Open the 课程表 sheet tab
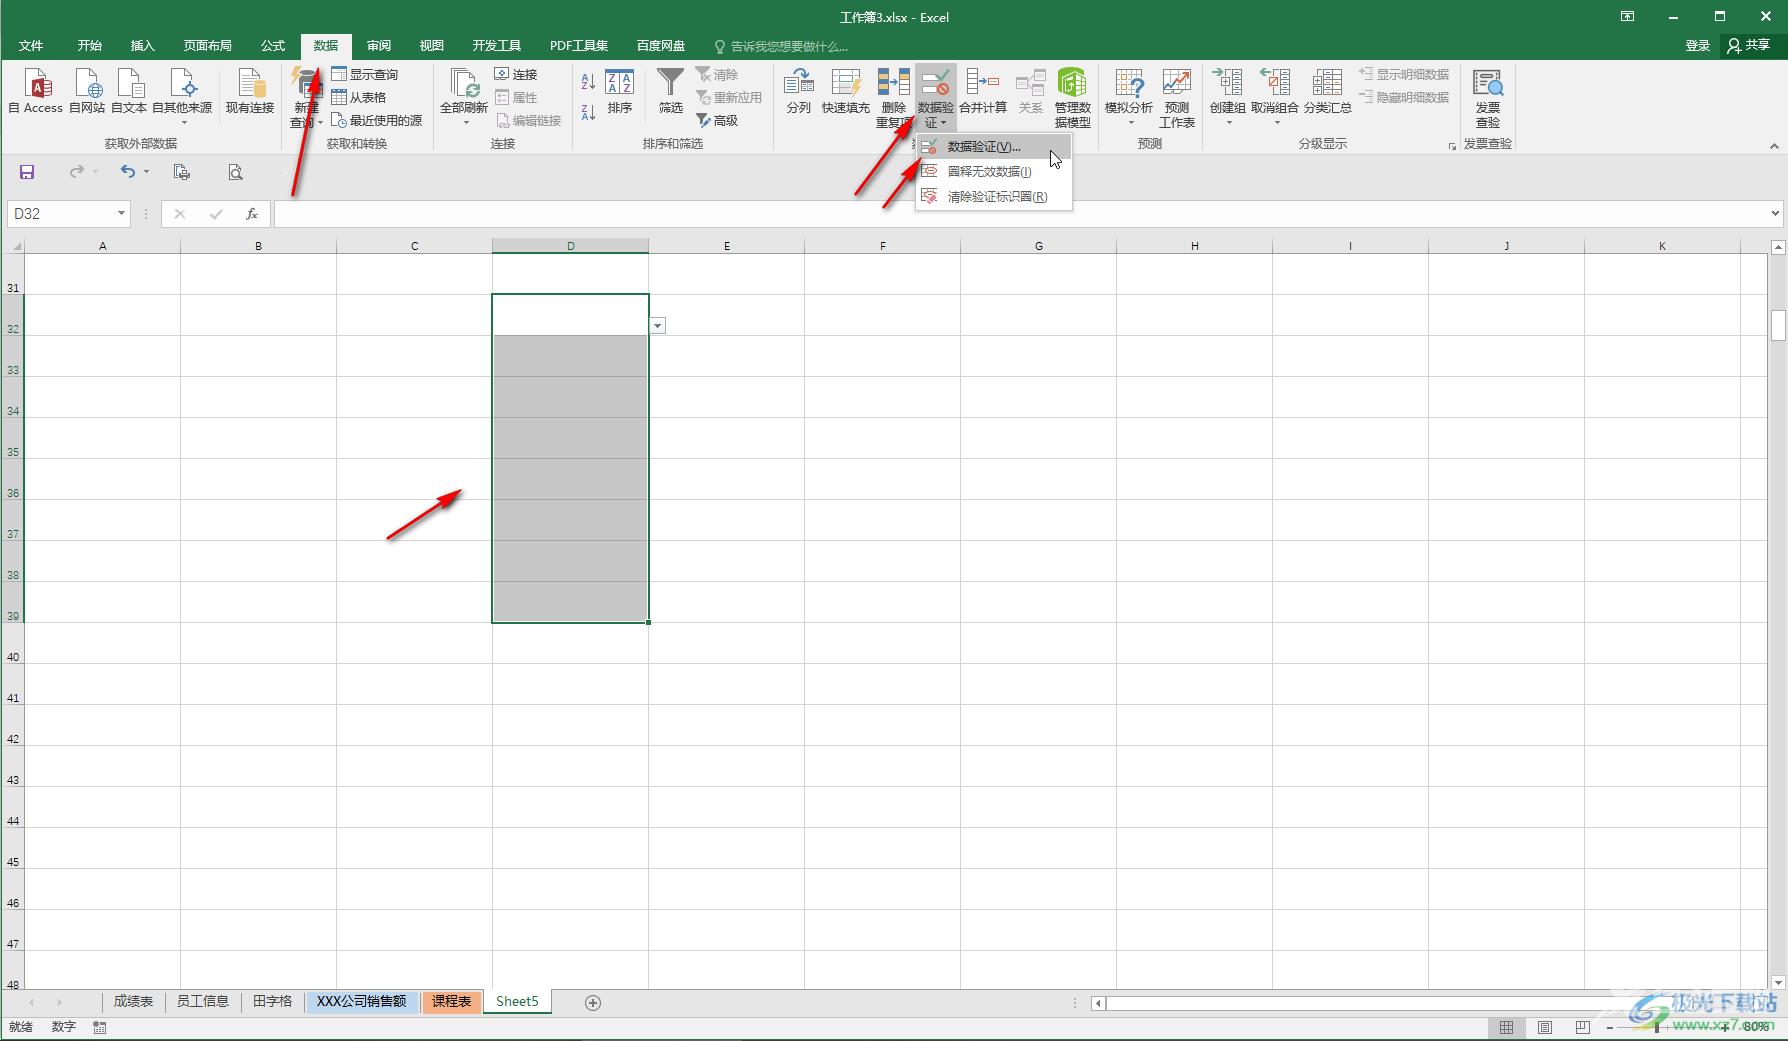The height and width of the screenshot is (1041, 1788). (451, 1001)
